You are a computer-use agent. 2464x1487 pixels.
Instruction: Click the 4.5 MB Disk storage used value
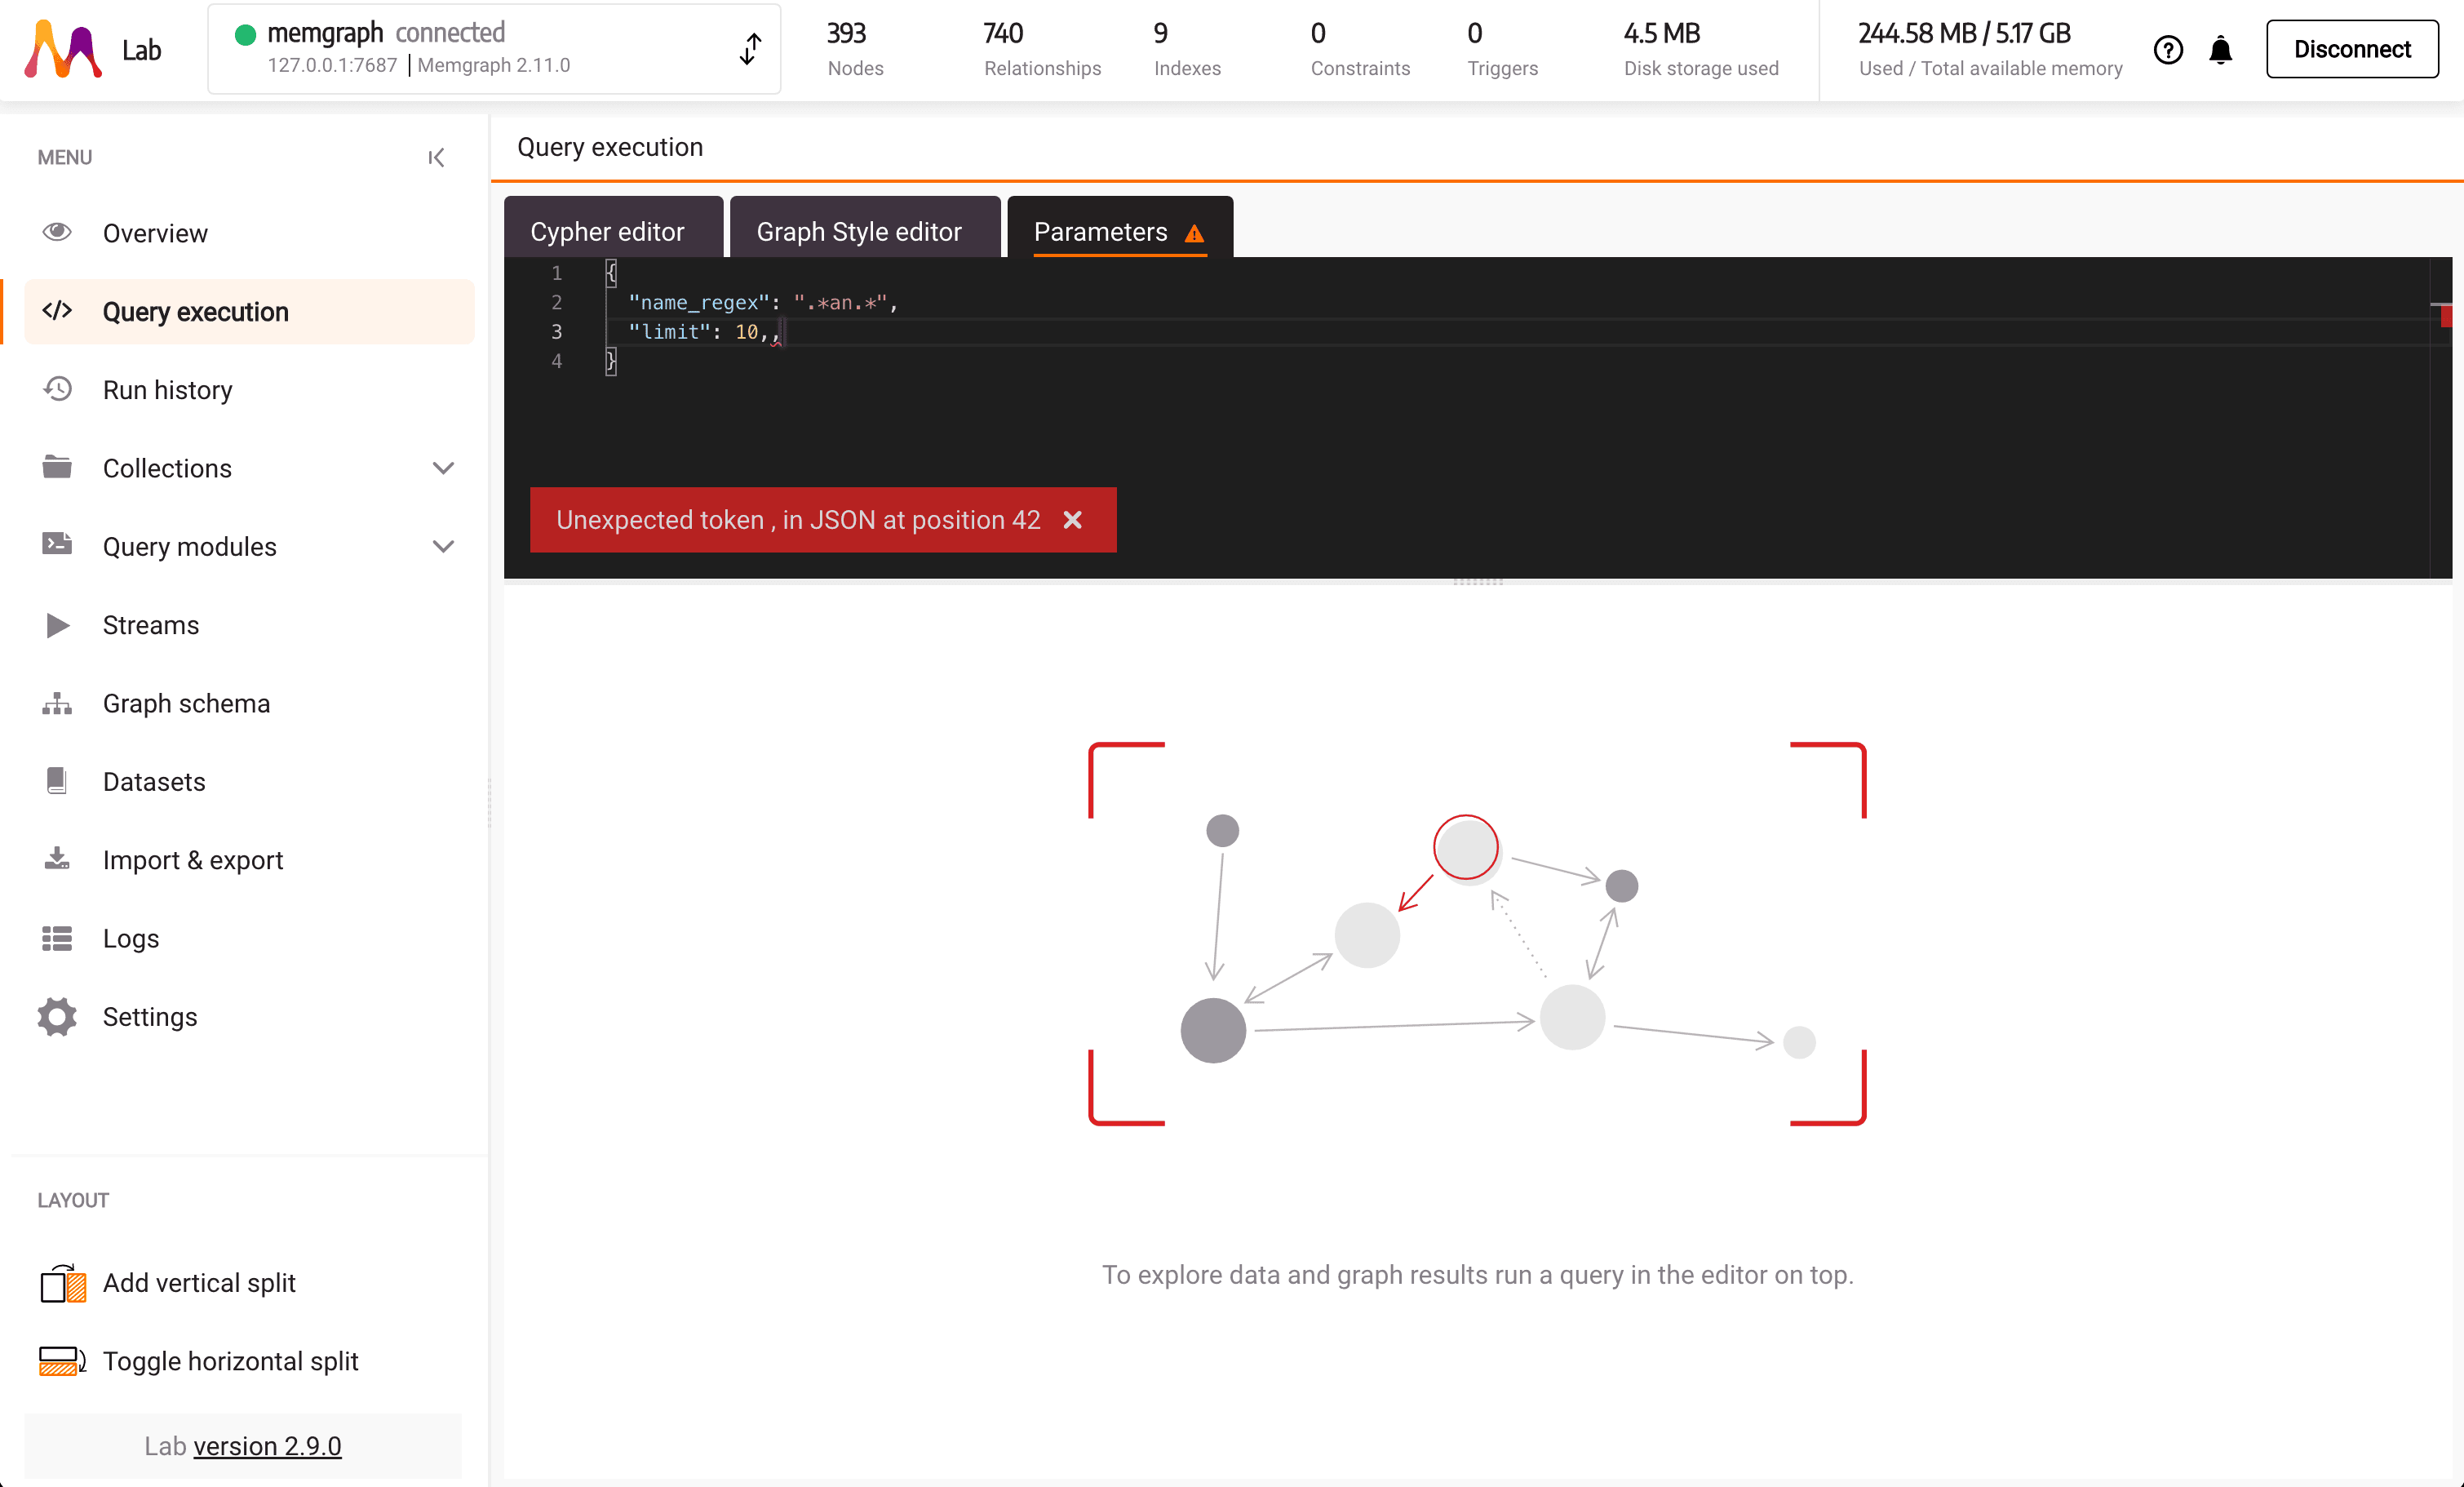(1661, 33)
